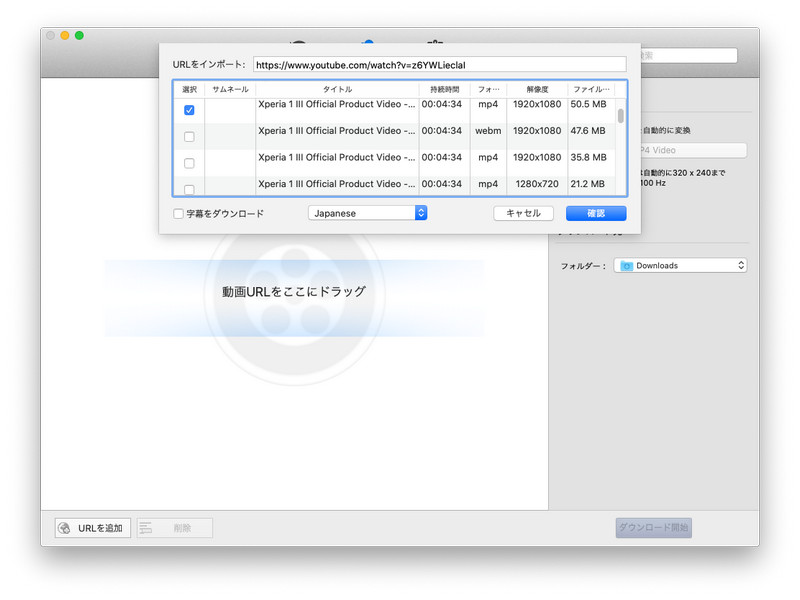Screen dimensions: 800x600
Task: Click the search field behind the dialog
Action: click(689, 55)
